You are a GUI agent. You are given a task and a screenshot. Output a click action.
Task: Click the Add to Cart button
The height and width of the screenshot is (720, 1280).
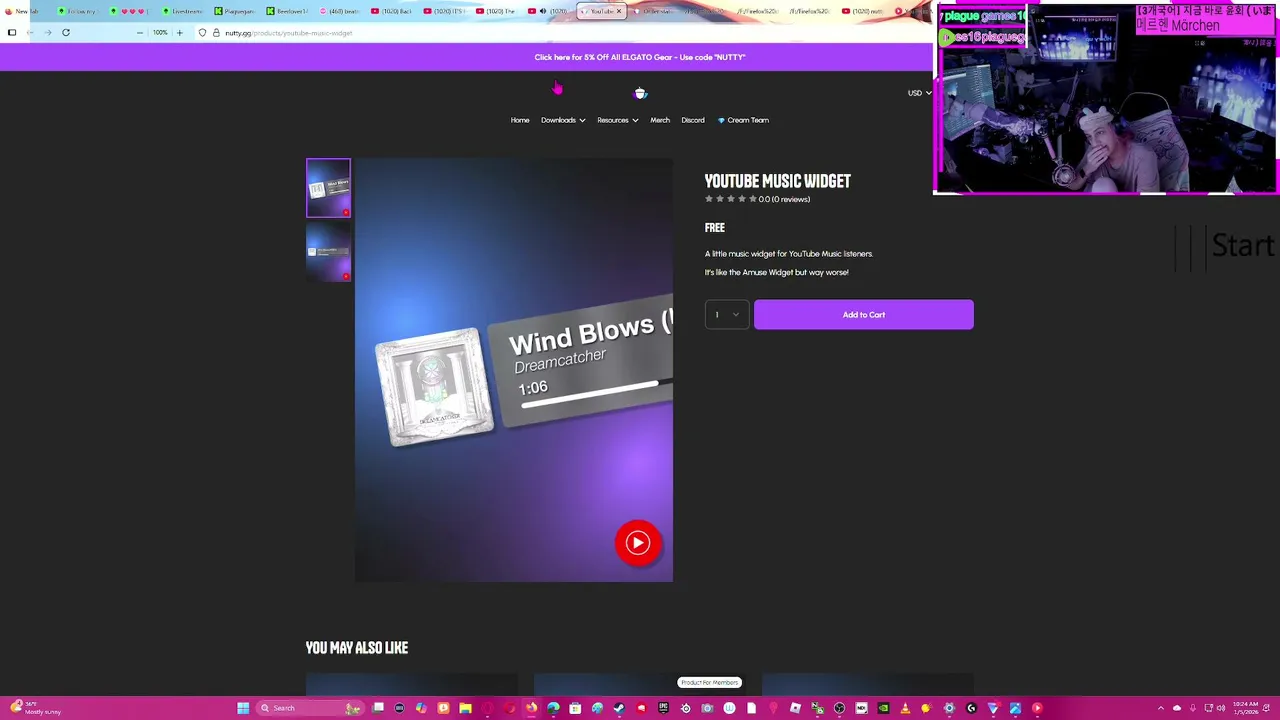pos(863,314)
